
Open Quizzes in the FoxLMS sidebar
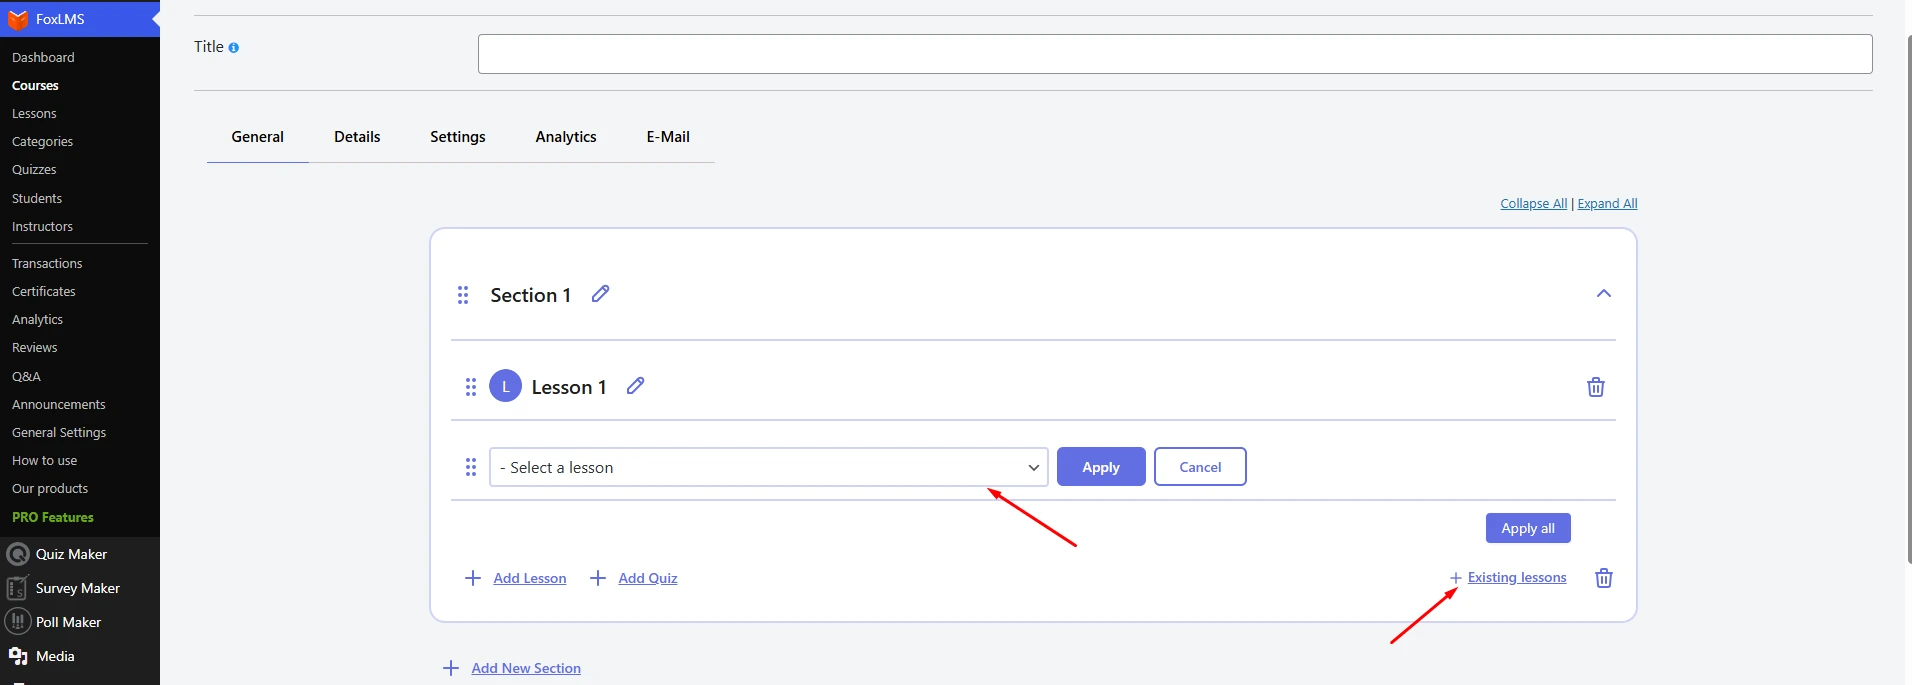coord(34,170)
